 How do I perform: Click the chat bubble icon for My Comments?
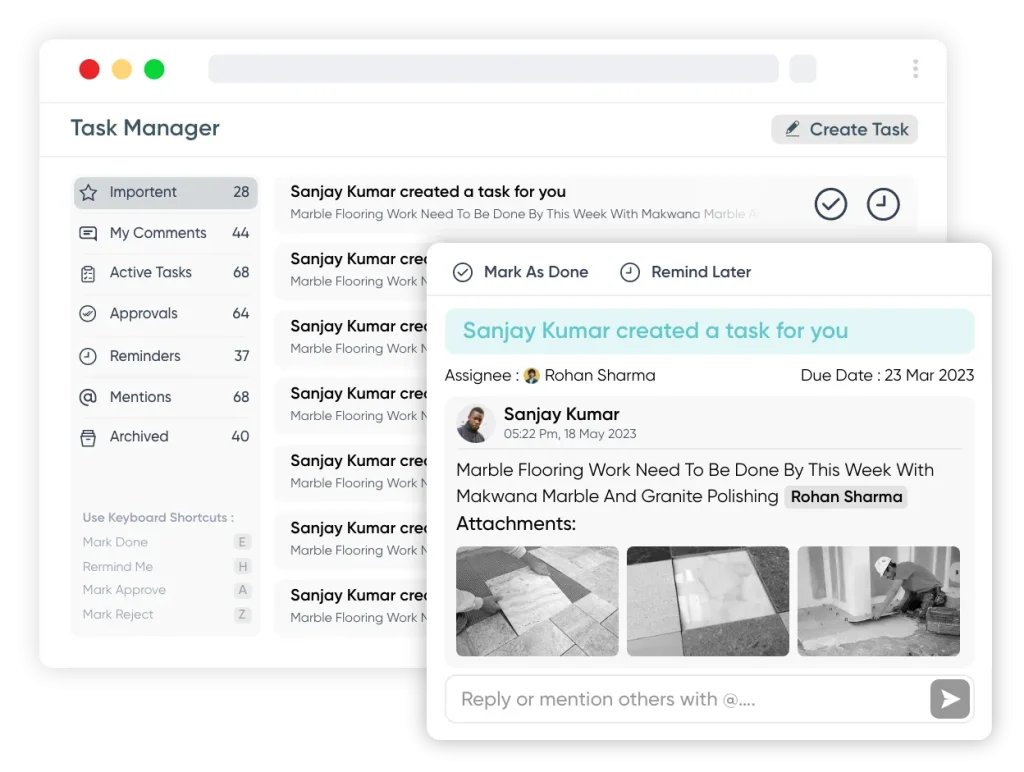(88, 233)
